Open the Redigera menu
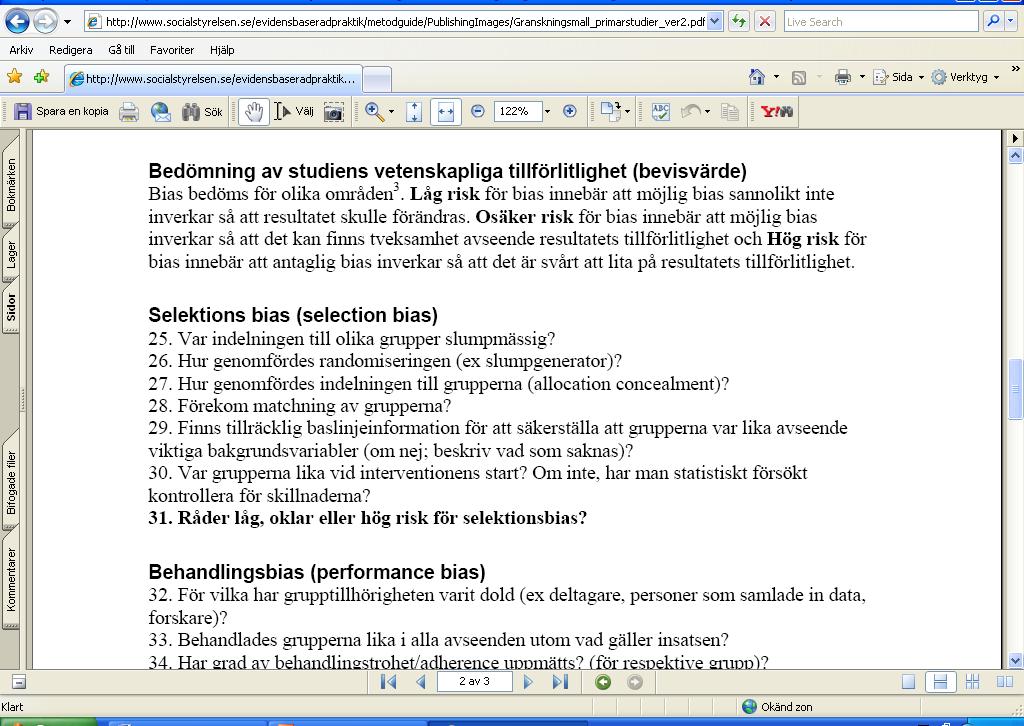Screen dimensions: 1024x726 71,50
